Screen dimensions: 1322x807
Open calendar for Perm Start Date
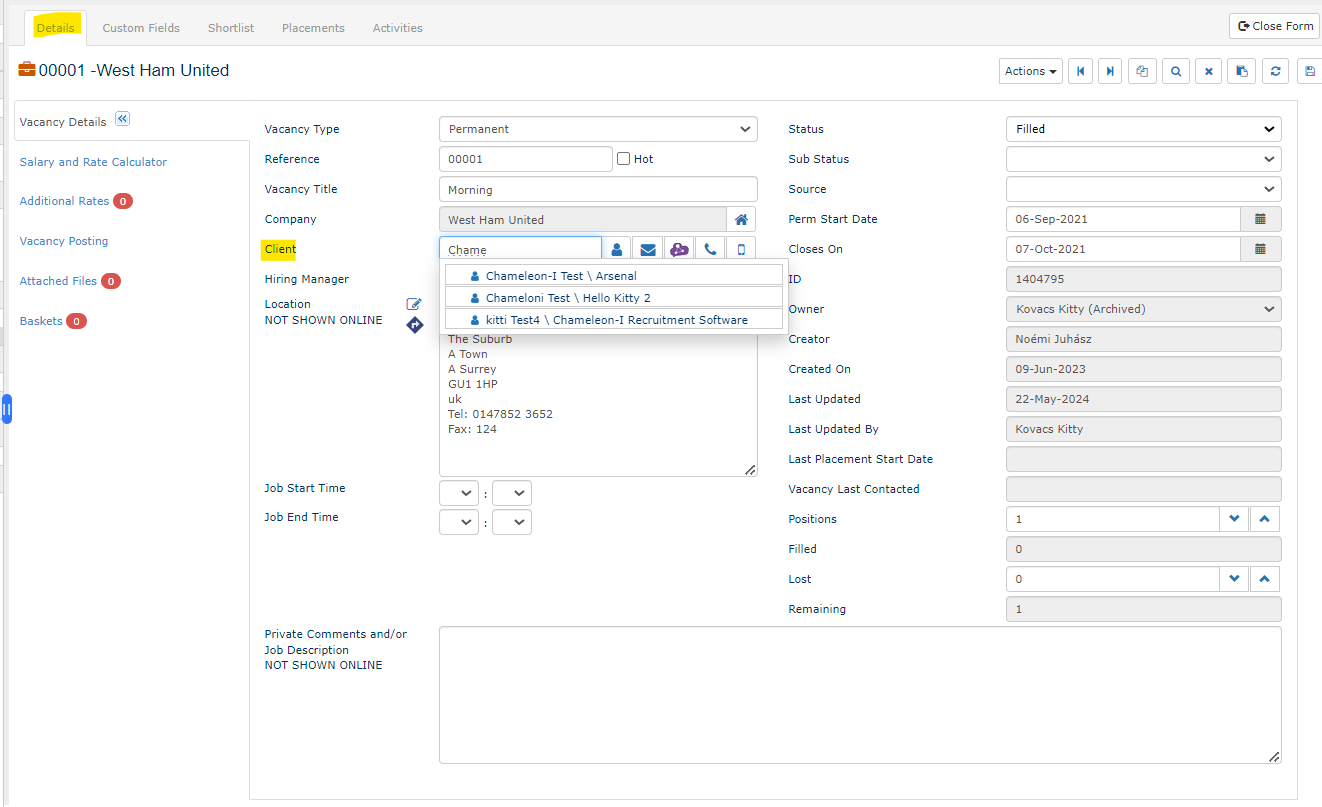pos(1260,219)
